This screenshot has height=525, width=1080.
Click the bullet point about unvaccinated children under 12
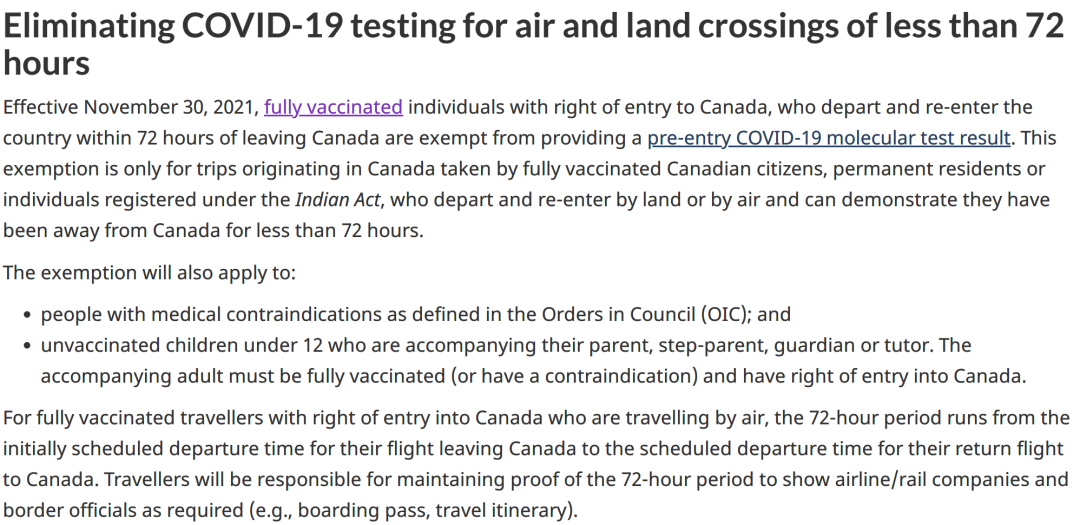(534, 361)
